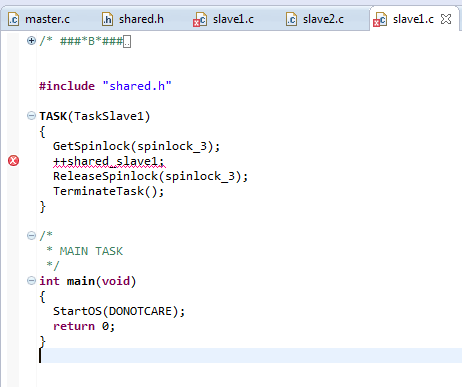This screenshot has width=462, height=387.
Task: Click the shared.h header file icon
Action: pos(107,19)
